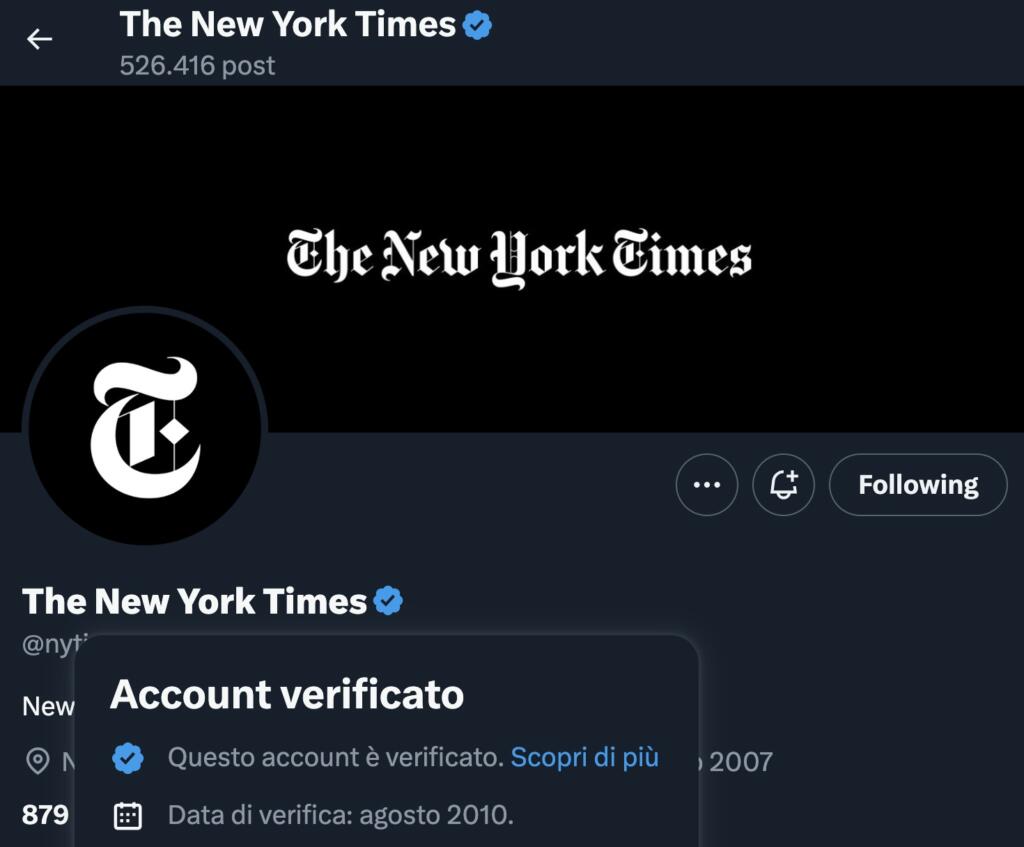The width and height of the screenshot is (1024, 847).
Task: Click the 879 following count
Action: [45, 815]
